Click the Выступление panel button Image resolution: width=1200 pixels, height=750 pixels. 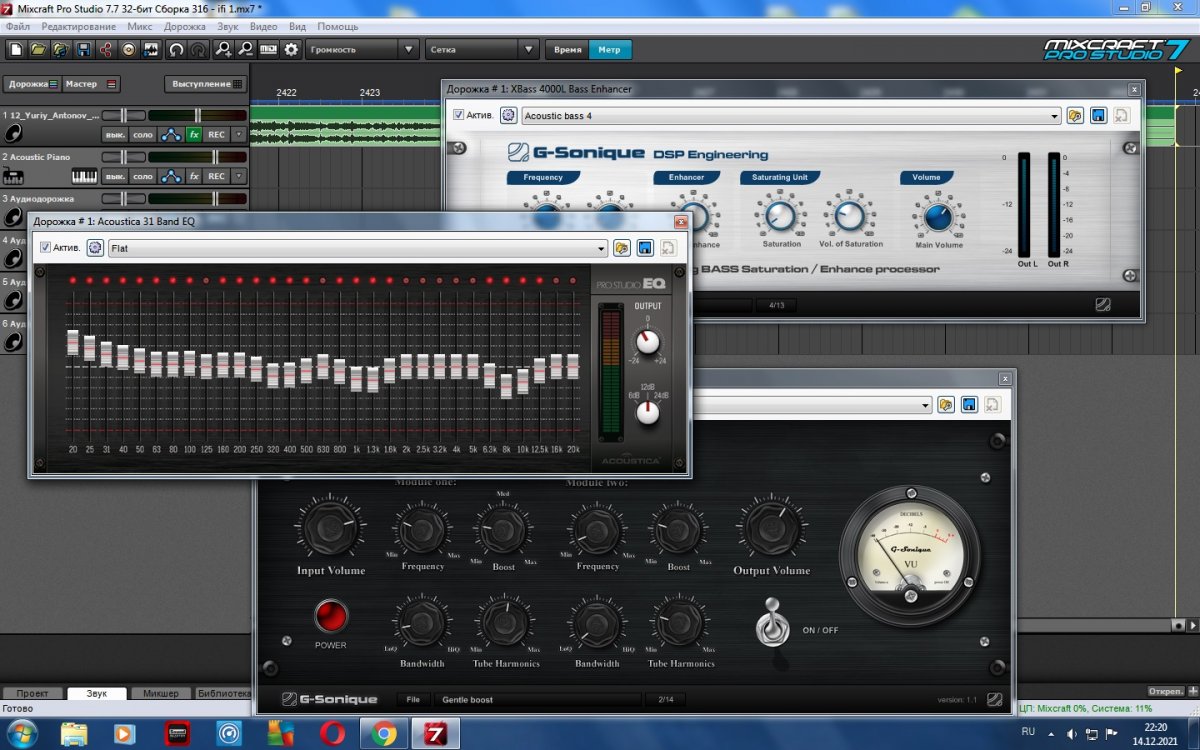pos(204,84)
